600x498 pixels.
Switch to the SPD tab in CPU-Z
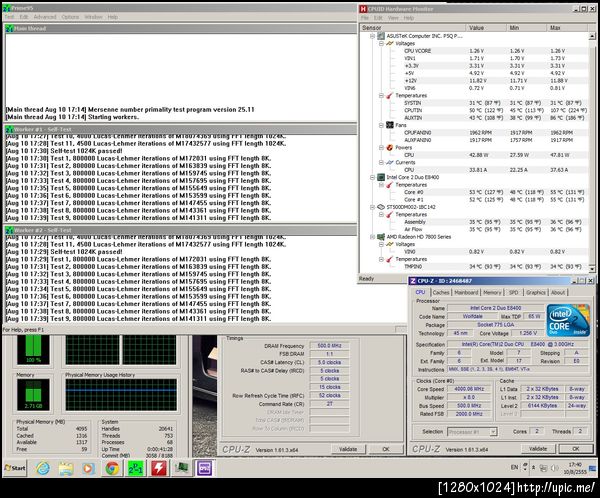(x=514, y=292)
